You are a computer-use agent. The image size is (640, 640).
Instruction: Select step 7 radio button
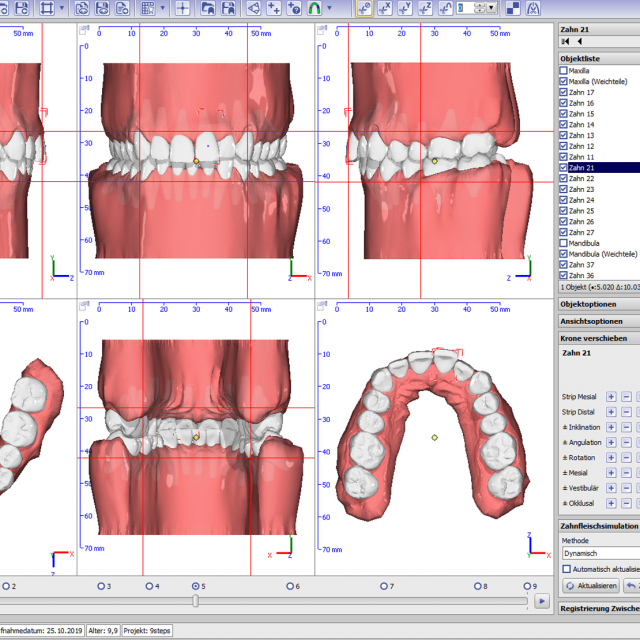click(x=383, y=587)
